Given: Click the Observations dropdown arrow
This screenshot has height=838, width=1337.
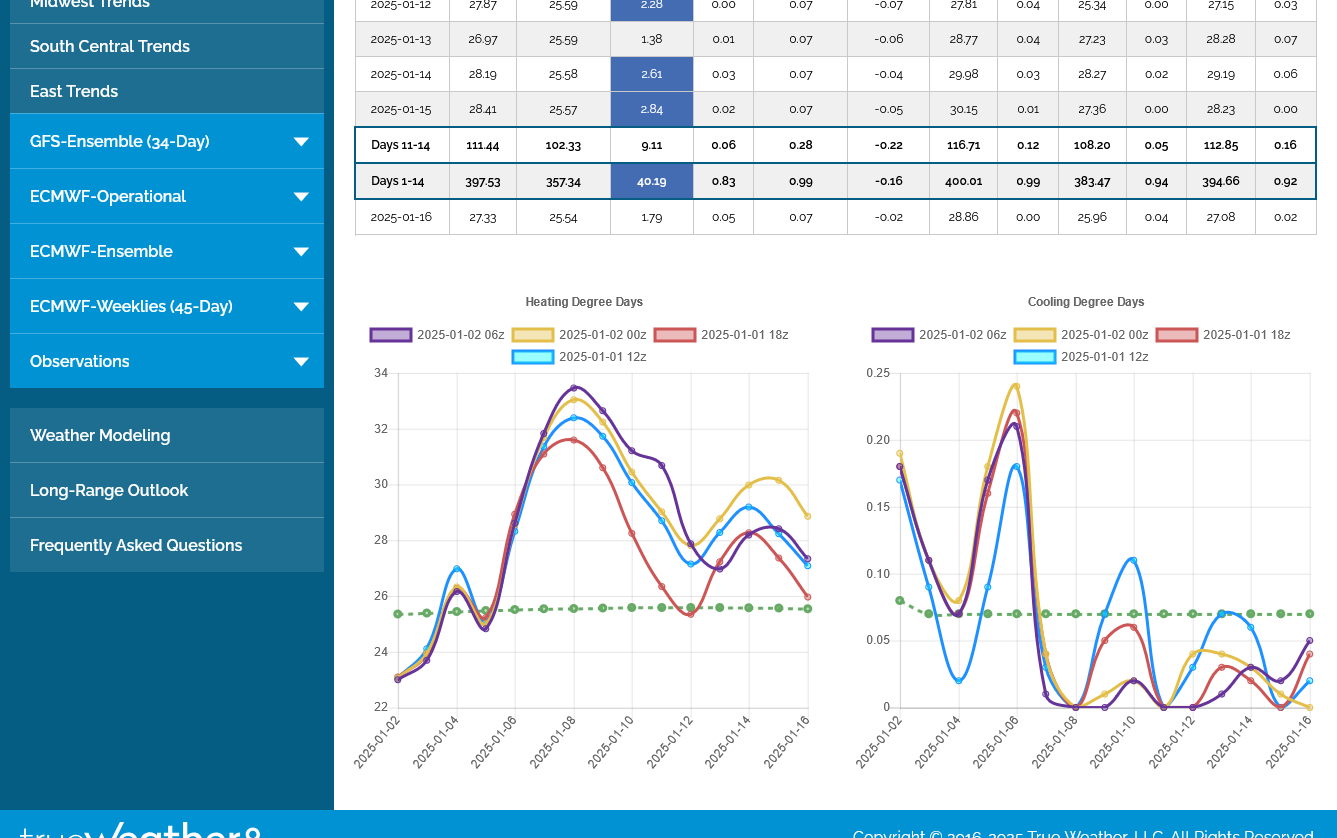Looking at the screenshot, I should [300, 362].
